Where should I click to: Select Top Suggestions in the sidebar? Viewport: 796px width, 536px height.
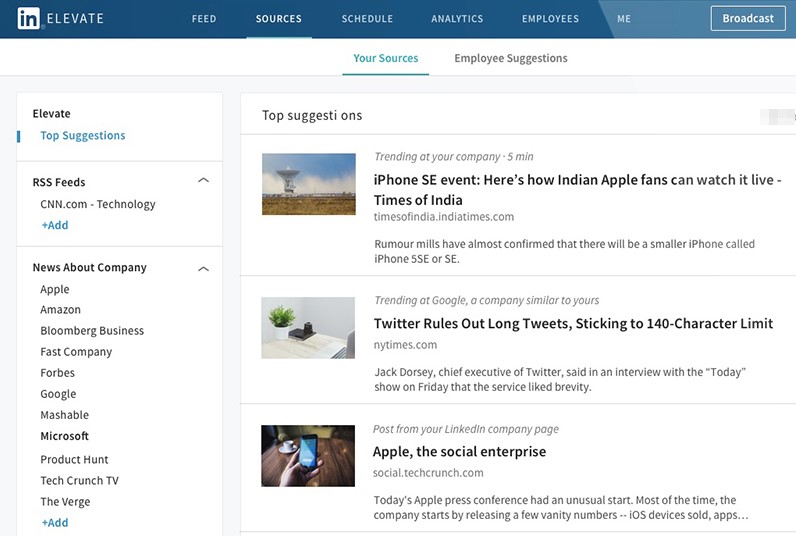click(x=83, y=136)
